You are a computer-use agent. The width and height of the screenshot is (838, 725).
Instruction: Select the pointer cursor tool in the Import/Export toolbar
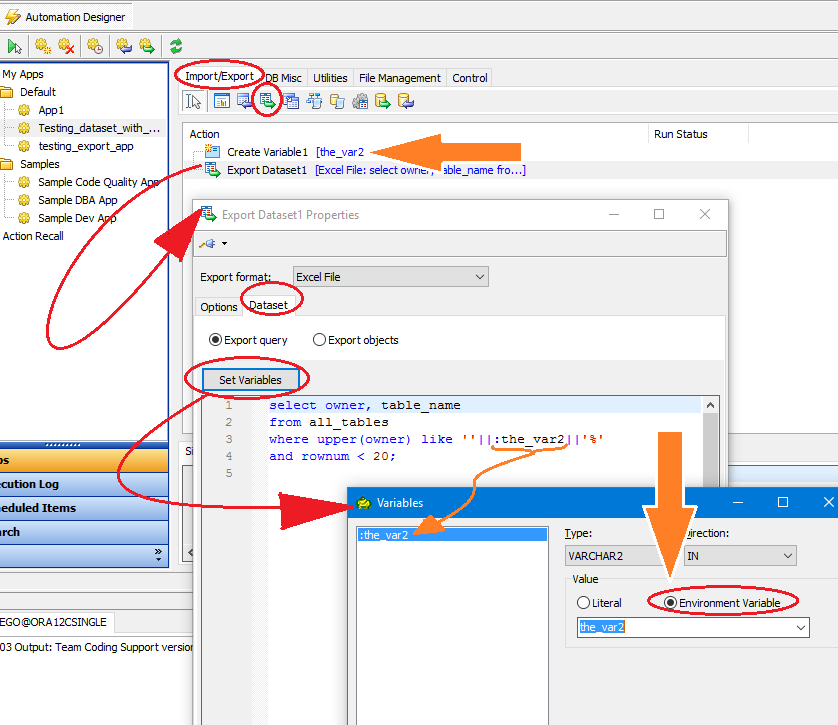[193, 101]
